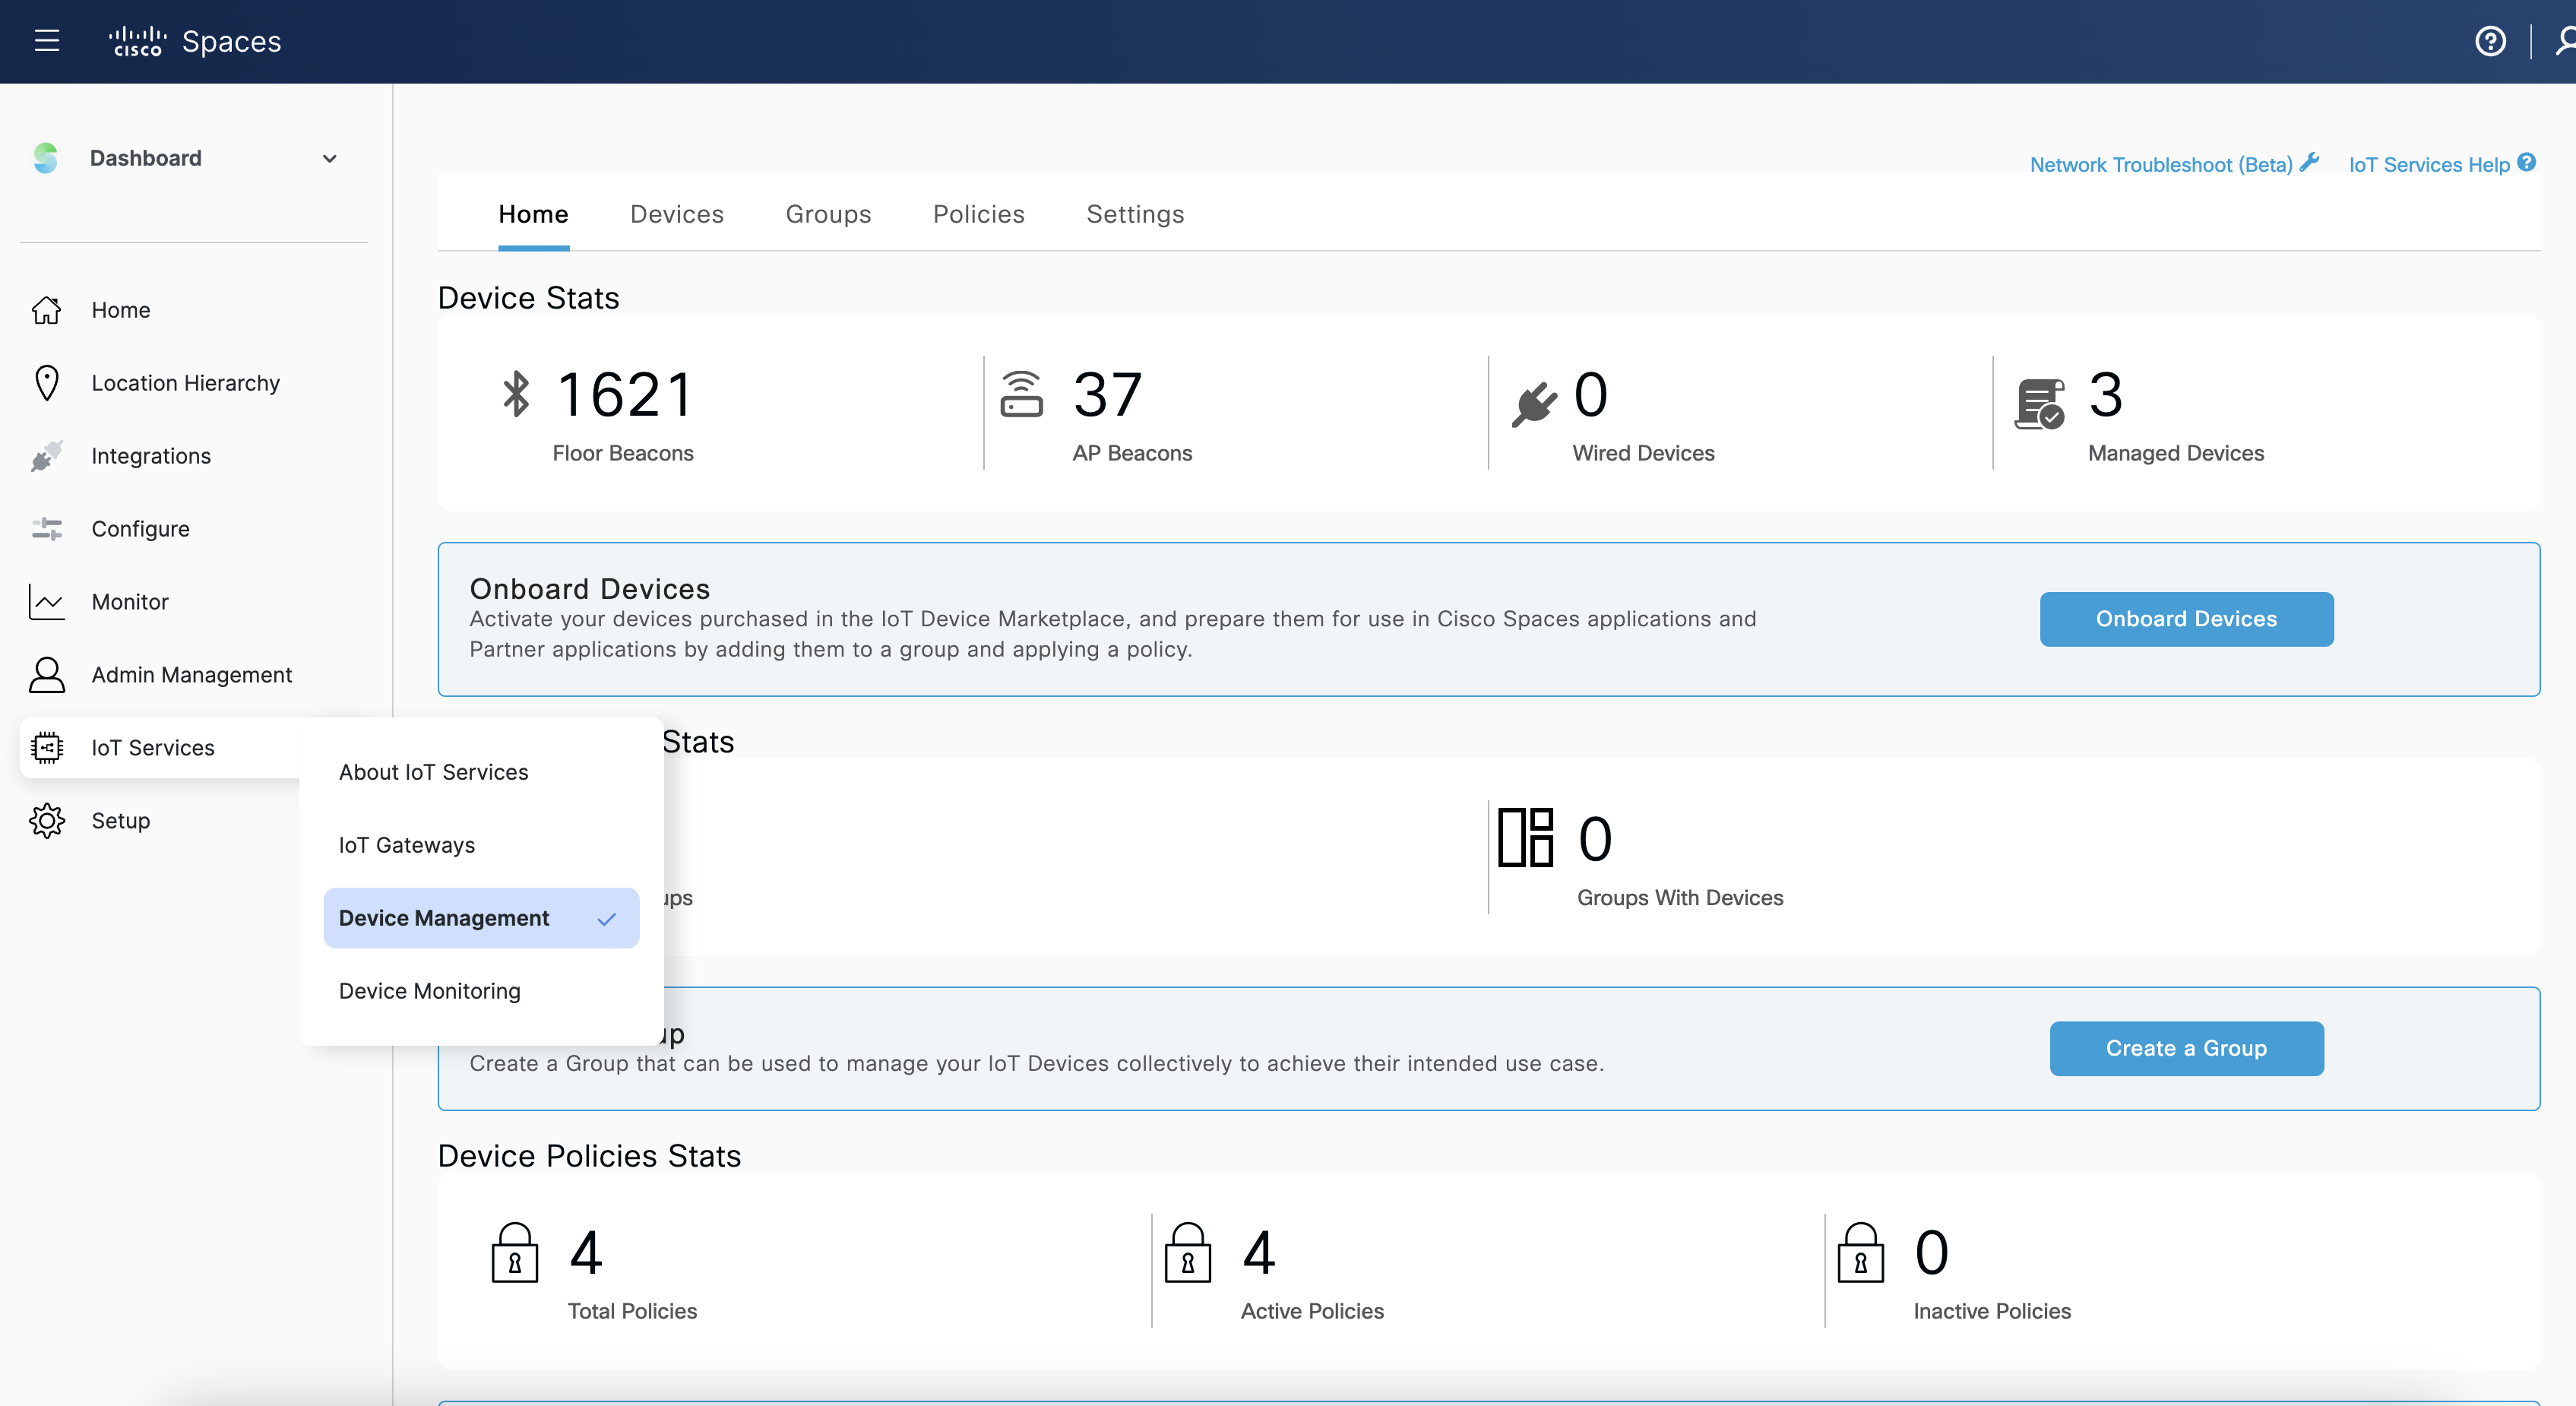Open the hamburger navigation menu
Image resolution: width=2576 pixels, height=1406 pixels.
(x=47, y=41)
